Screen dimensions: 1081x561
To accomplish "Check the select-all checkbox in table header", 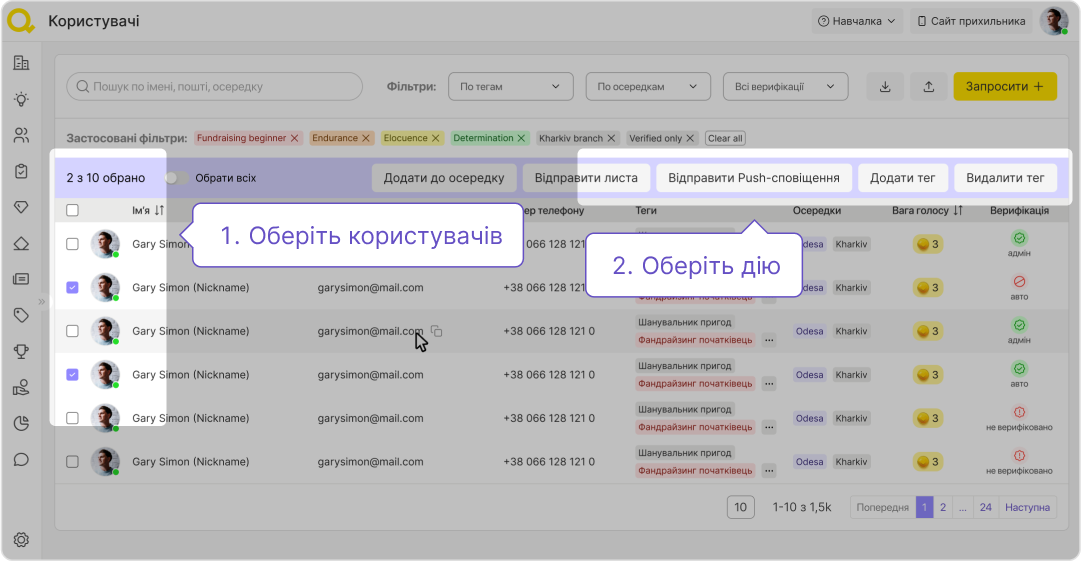I will tap(72, 211).
